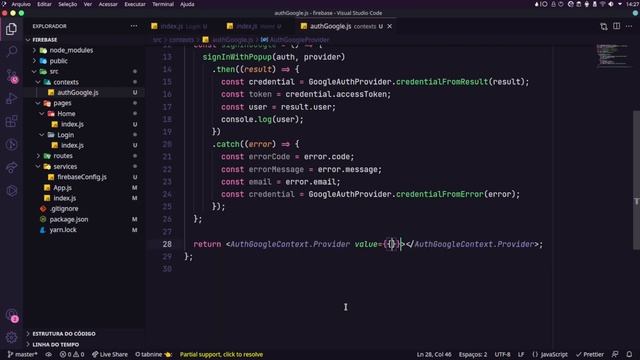Open the Seleção menu
The height and width of the screenshot is (360, 640).
point(68,4)
